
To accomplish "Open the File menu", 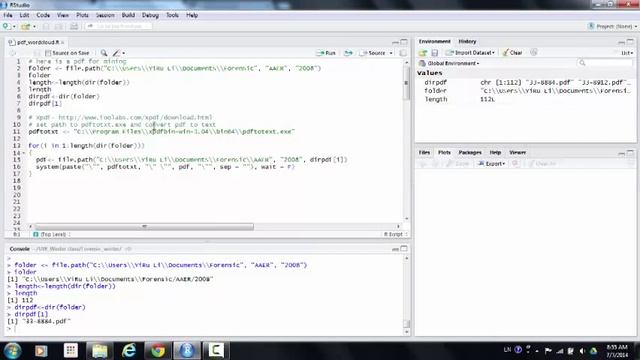I will [8, 15].
